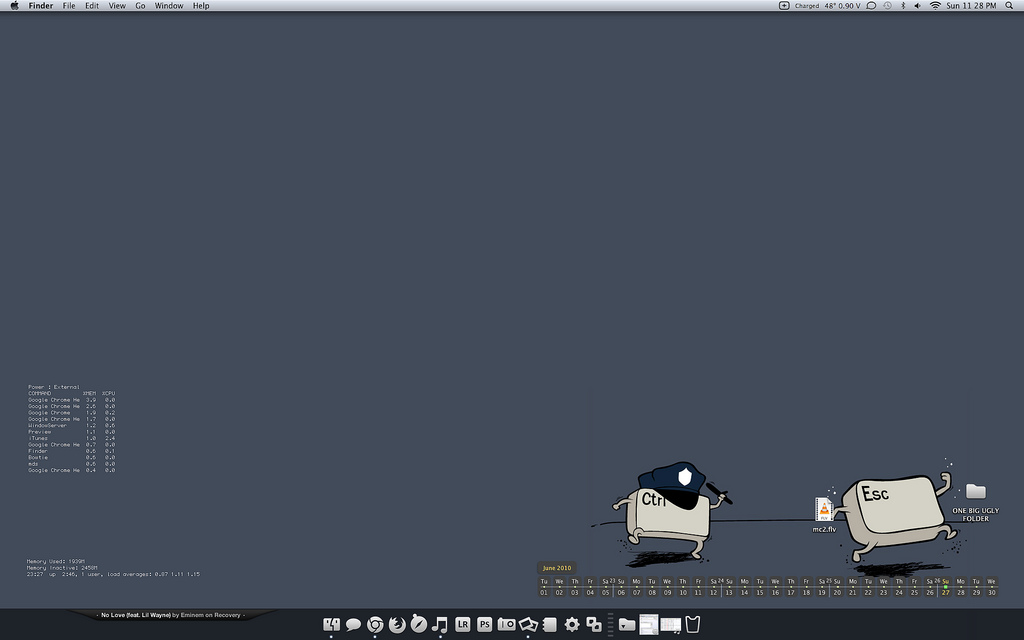
Task: Open System Preferences gear in dock
Action: (x=572, y=624)
